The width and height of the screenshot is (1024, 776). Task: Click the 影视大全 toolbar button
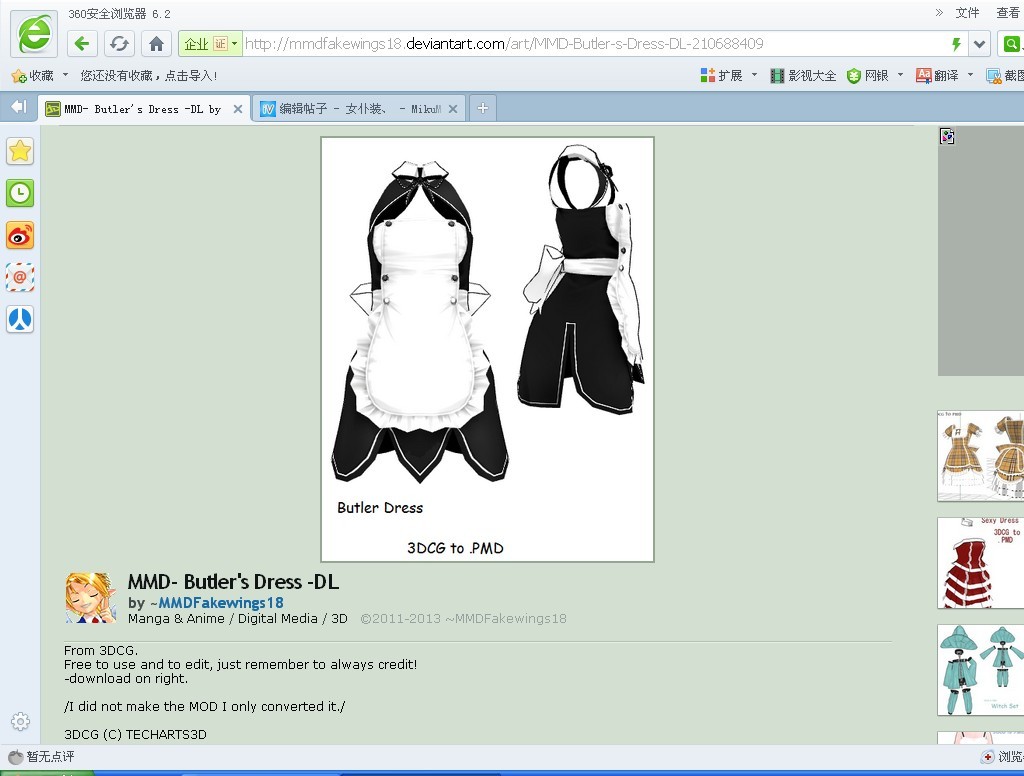pos(803,76)
